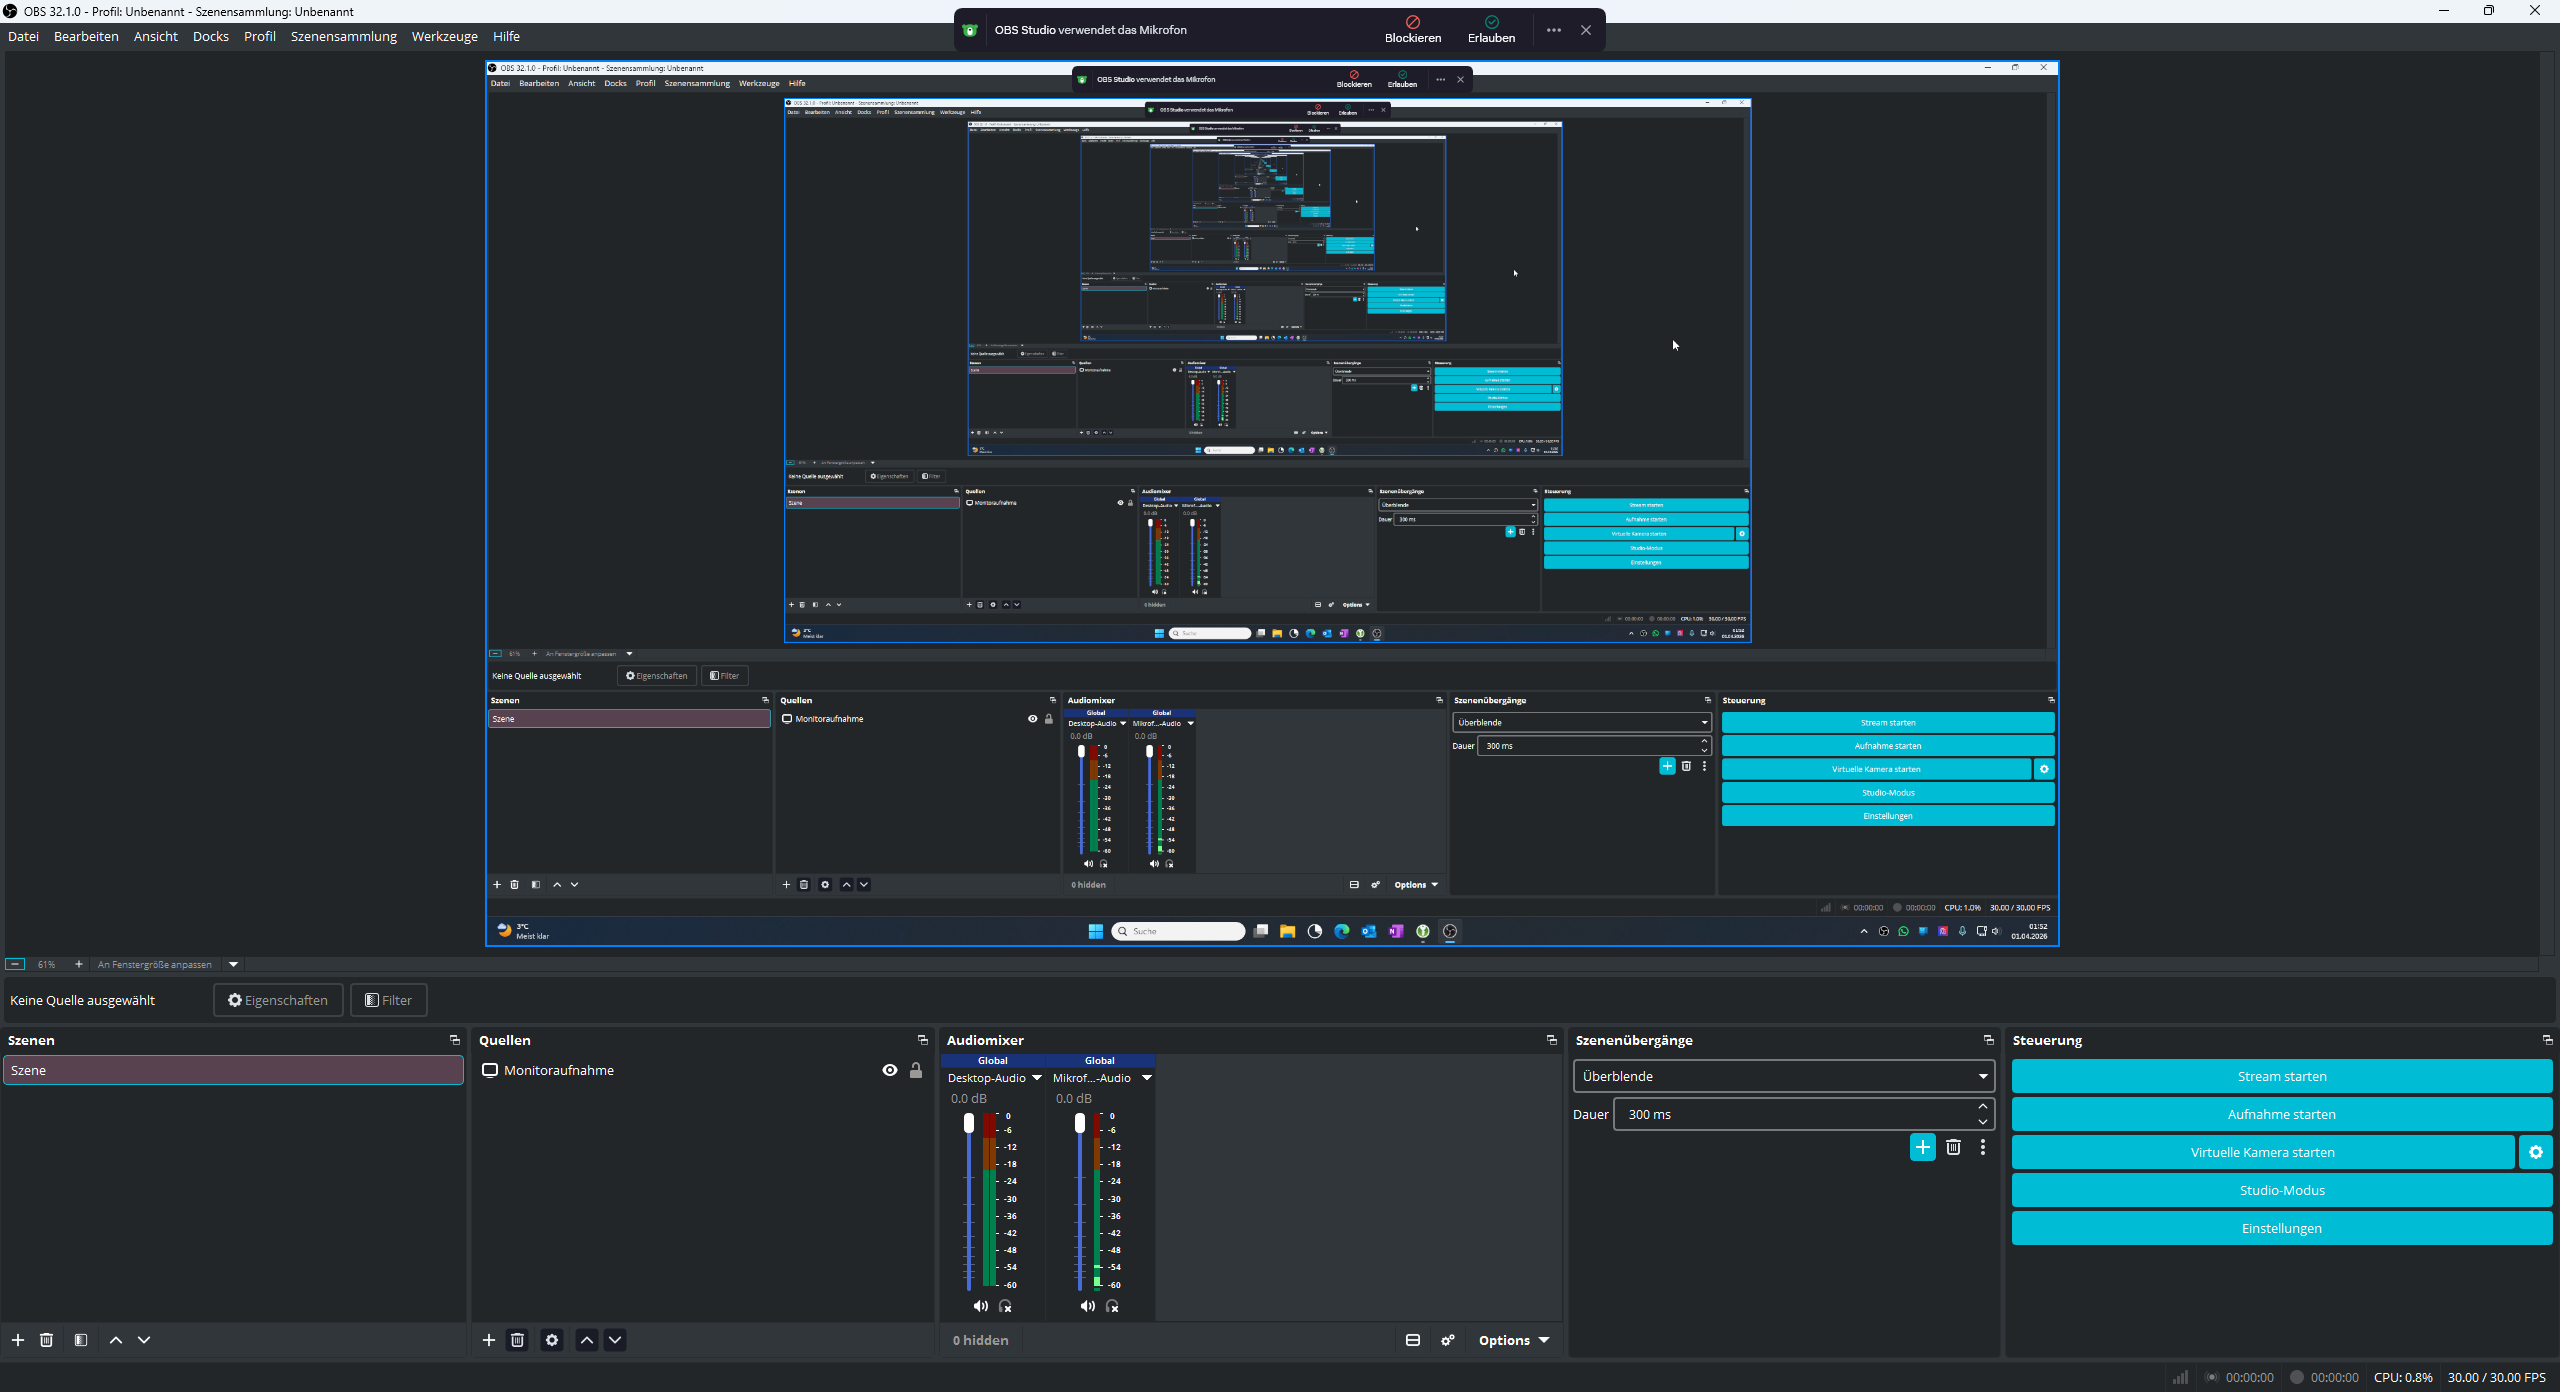Click network status icon in status bar

pyautogui.click(x=2181, y=1377)
